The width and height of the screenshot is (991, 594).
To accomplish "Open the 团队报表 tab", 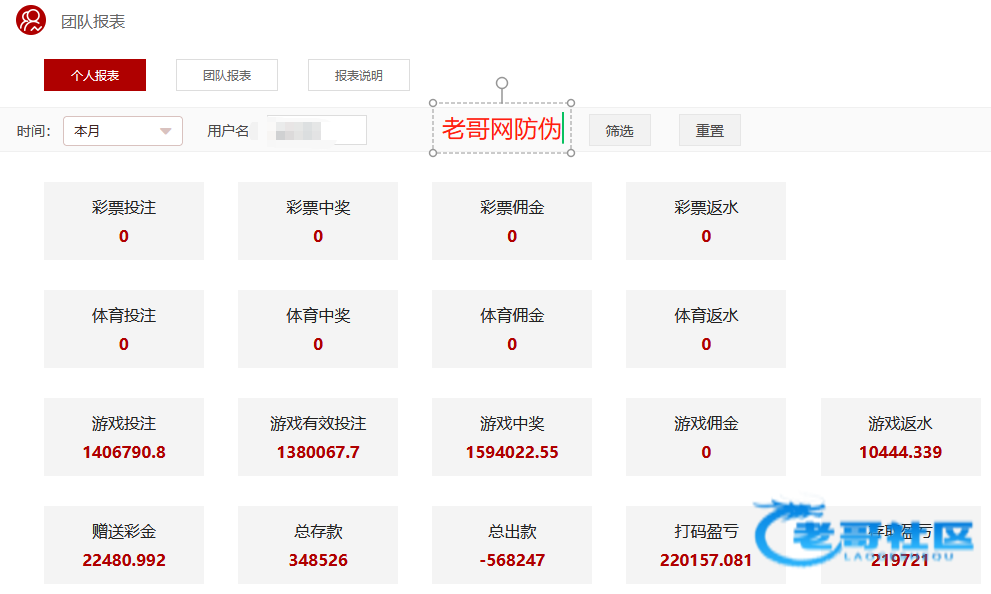I will pyautogui.click(x=227, y=75).
